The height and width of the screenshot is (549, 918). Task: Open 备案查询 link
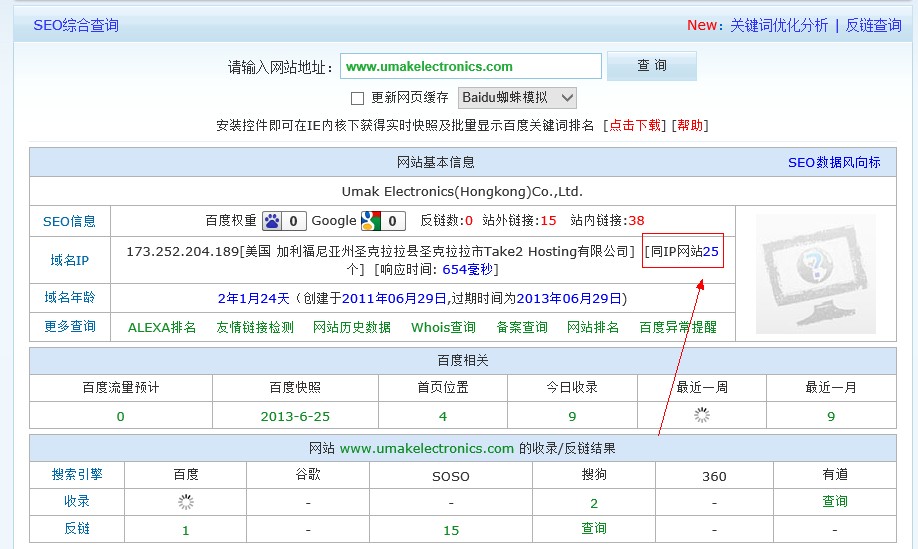click(x=522, y=327)
